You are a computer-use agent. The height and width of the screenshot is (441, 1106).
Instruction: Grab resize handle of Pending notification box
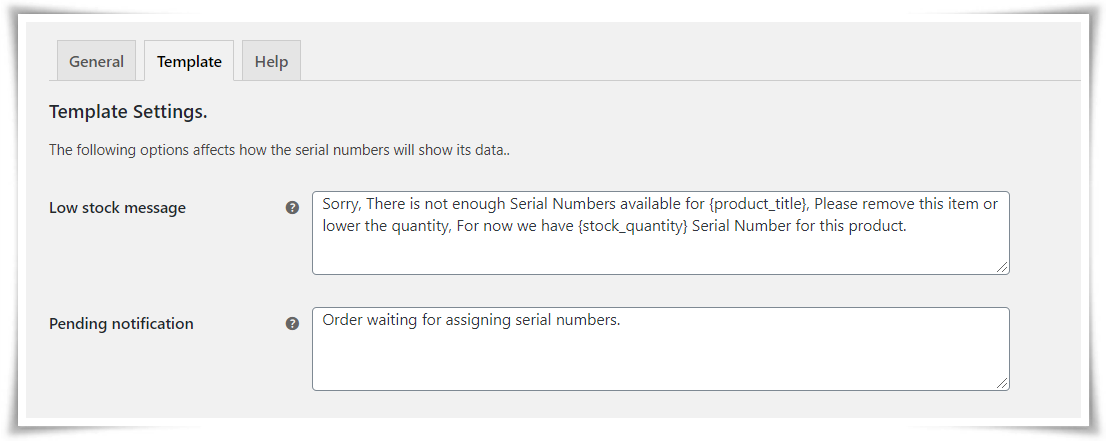[x=1002, y=383]
